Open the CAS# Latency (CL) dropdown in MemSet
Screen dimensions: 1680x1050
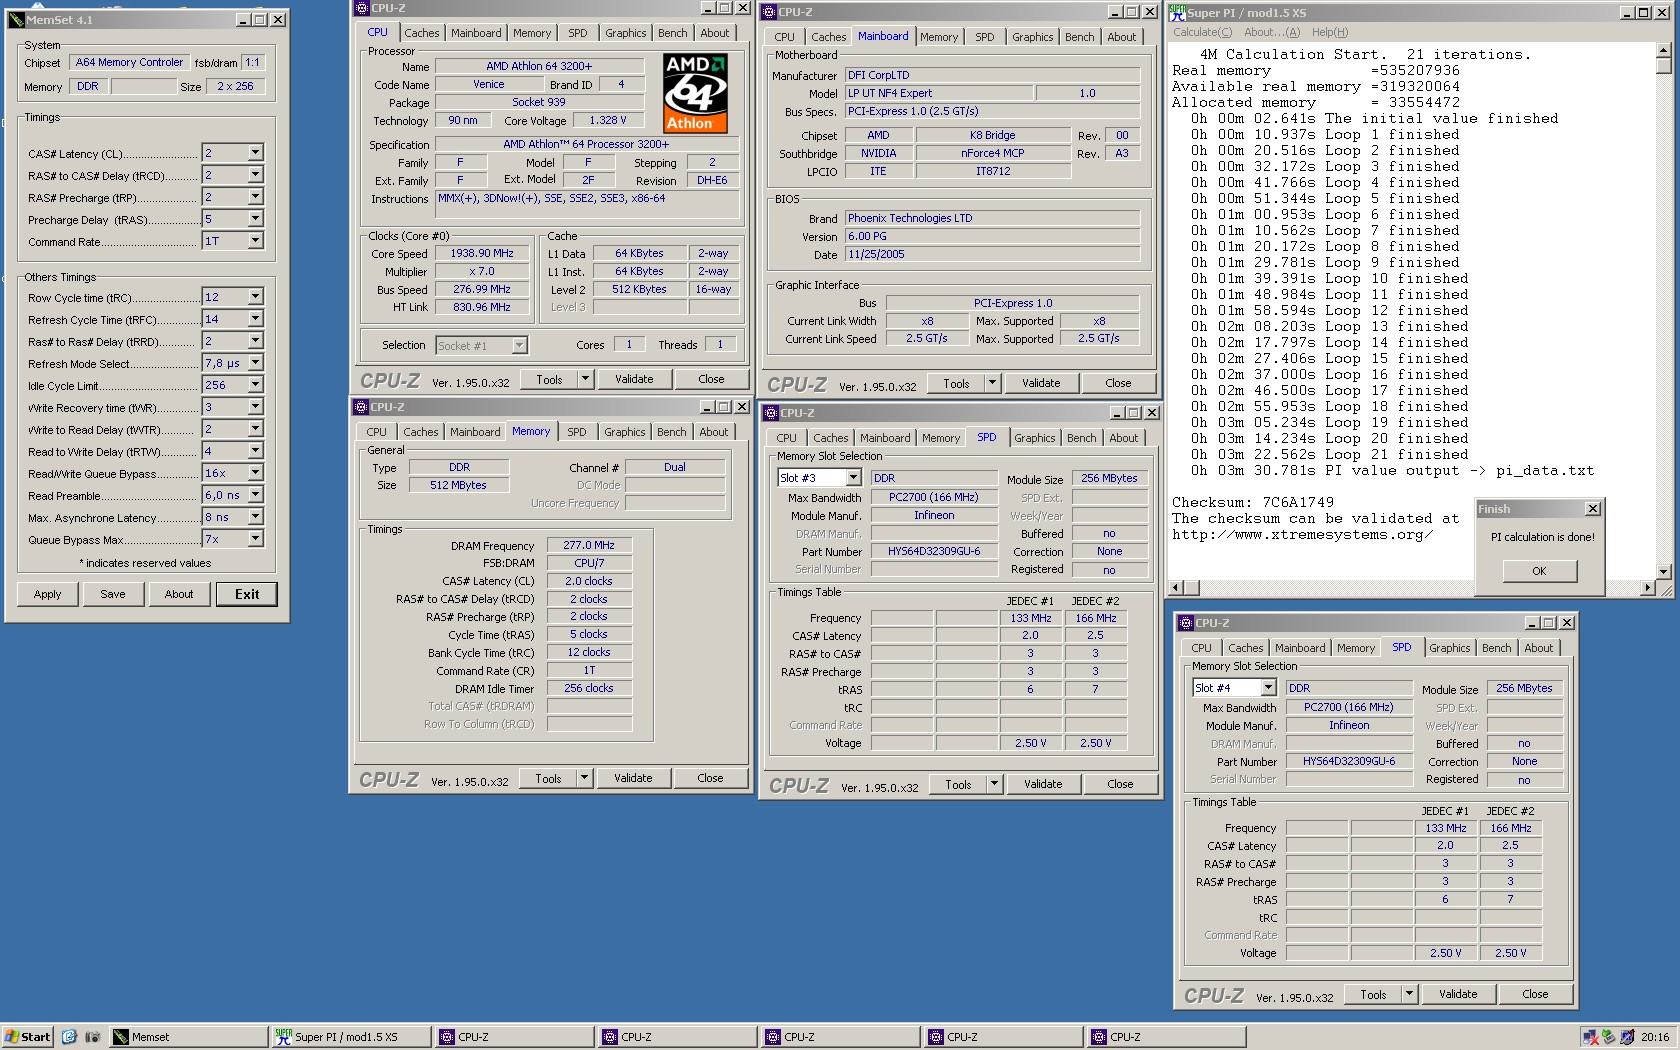tap(255, 153)
